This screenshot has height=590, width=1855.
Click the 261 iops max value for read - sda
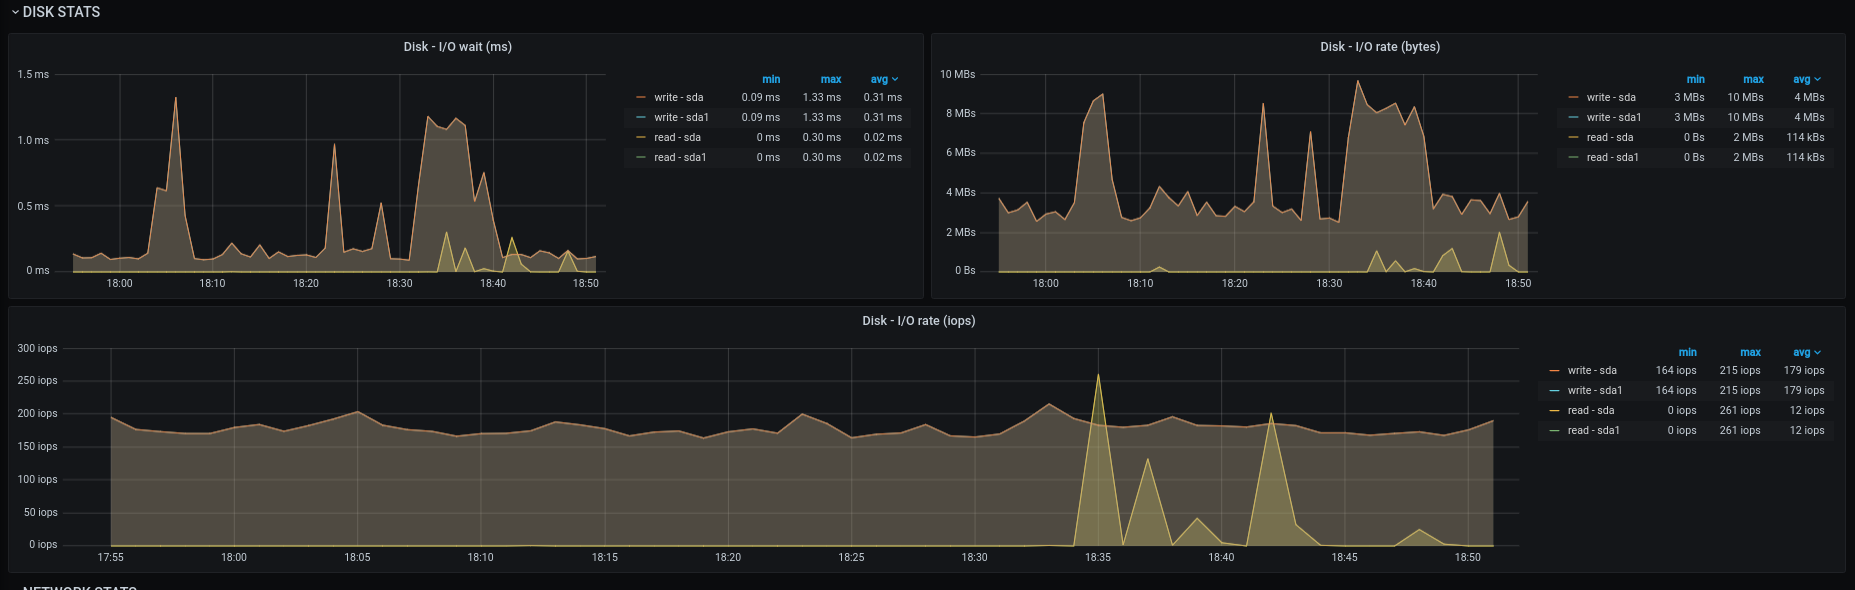(x=1740, y=410)
